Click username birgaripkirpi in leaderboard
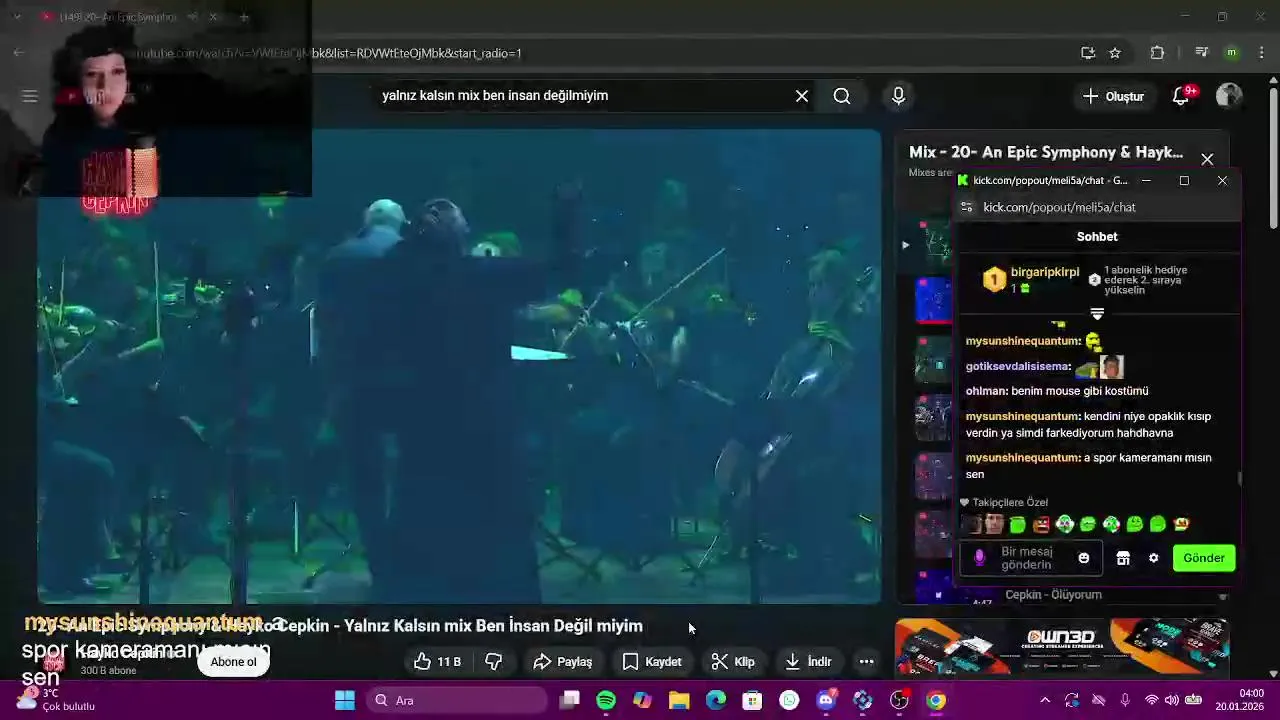This screenshot has width=1280, height=720. (x=1045, y=272)
